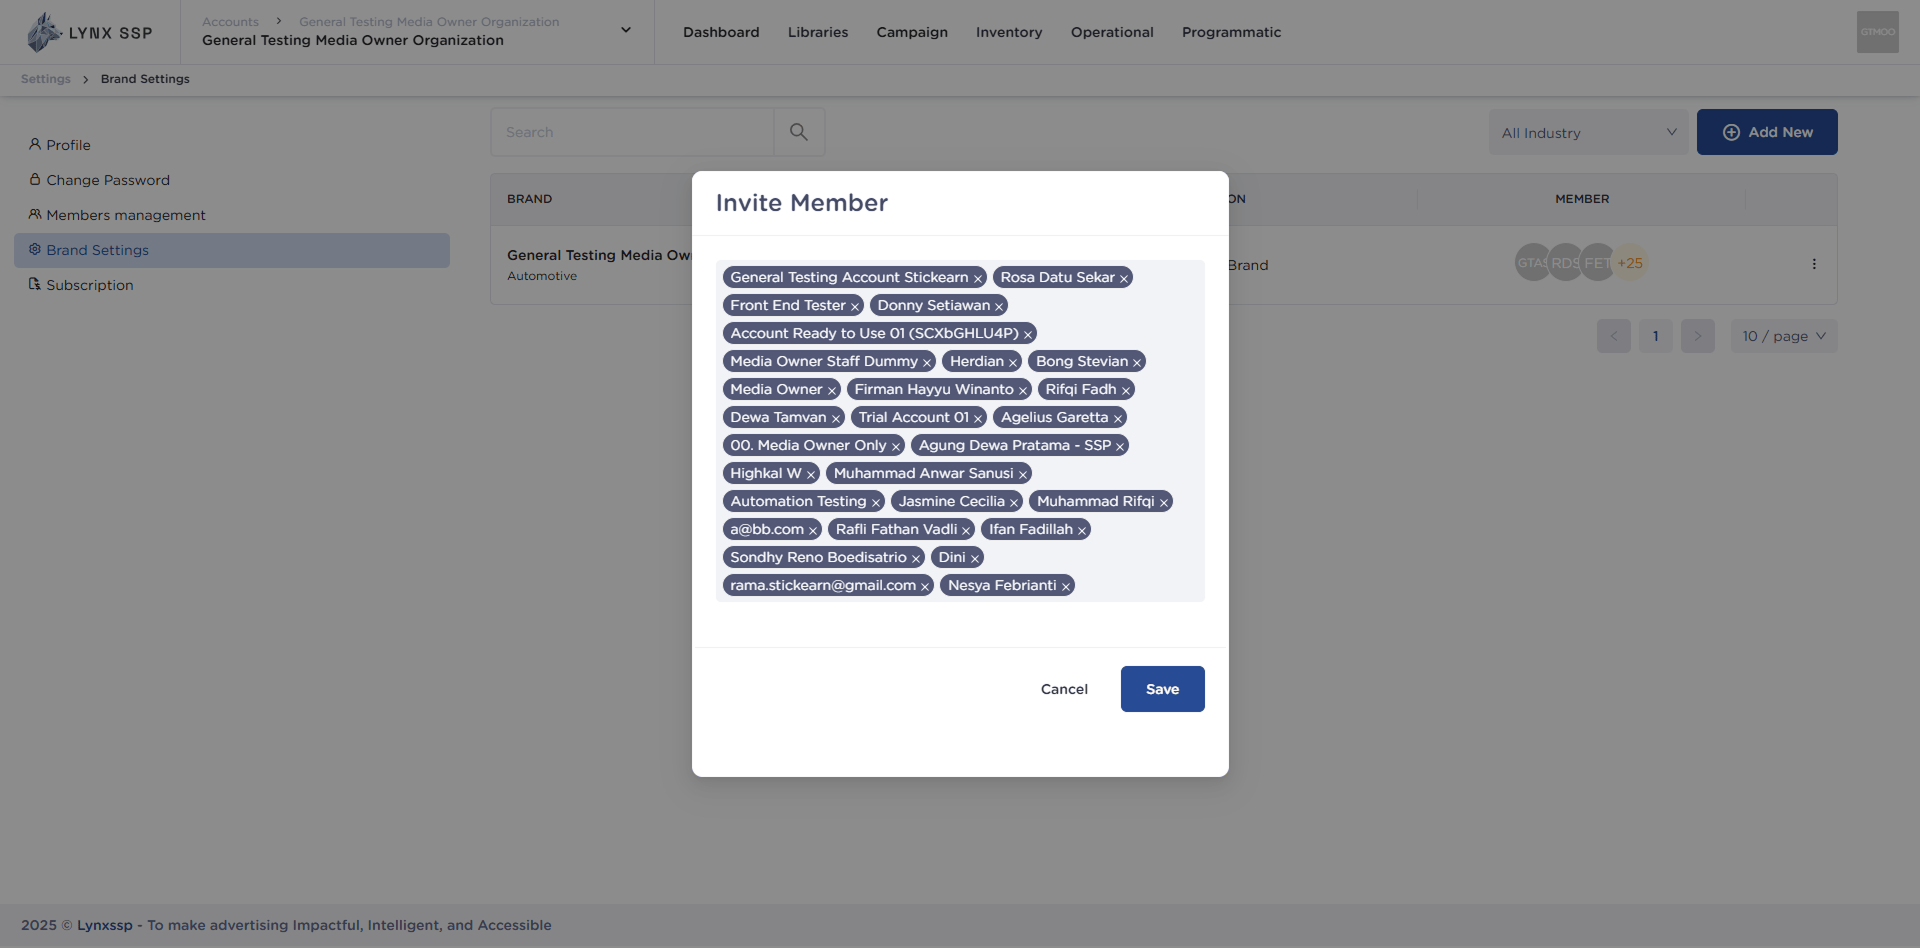Click the Lynx SSP logo
The width and height of the screenshot is (1920, 948).
point(90,32)
